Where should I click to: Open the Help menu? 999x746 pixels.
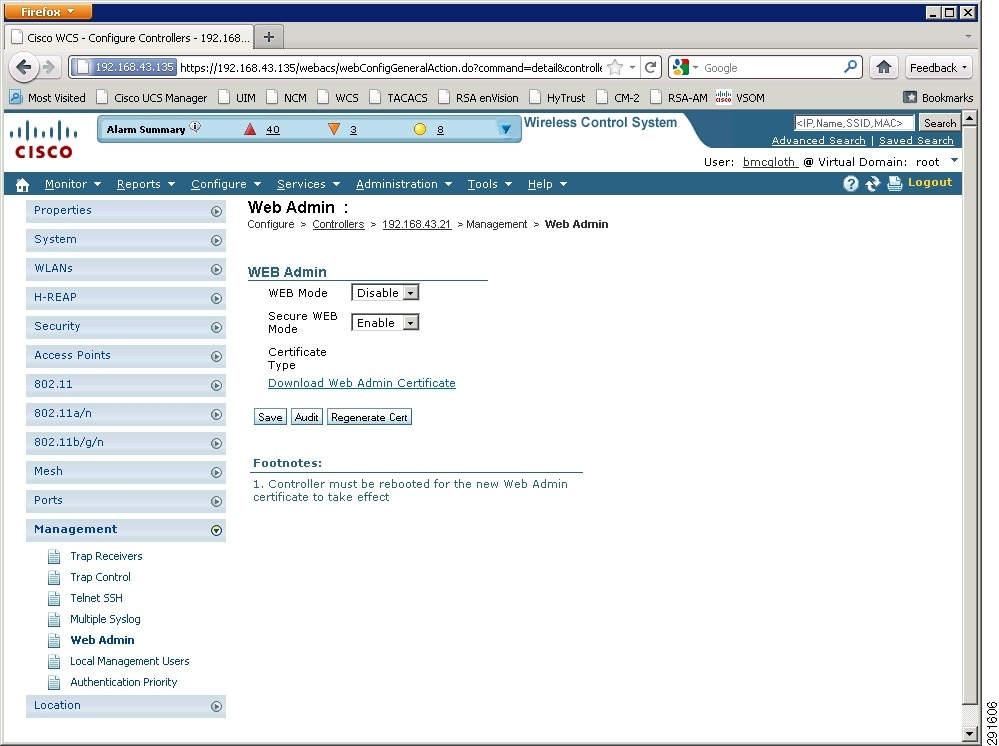click(x=547, y=184)
